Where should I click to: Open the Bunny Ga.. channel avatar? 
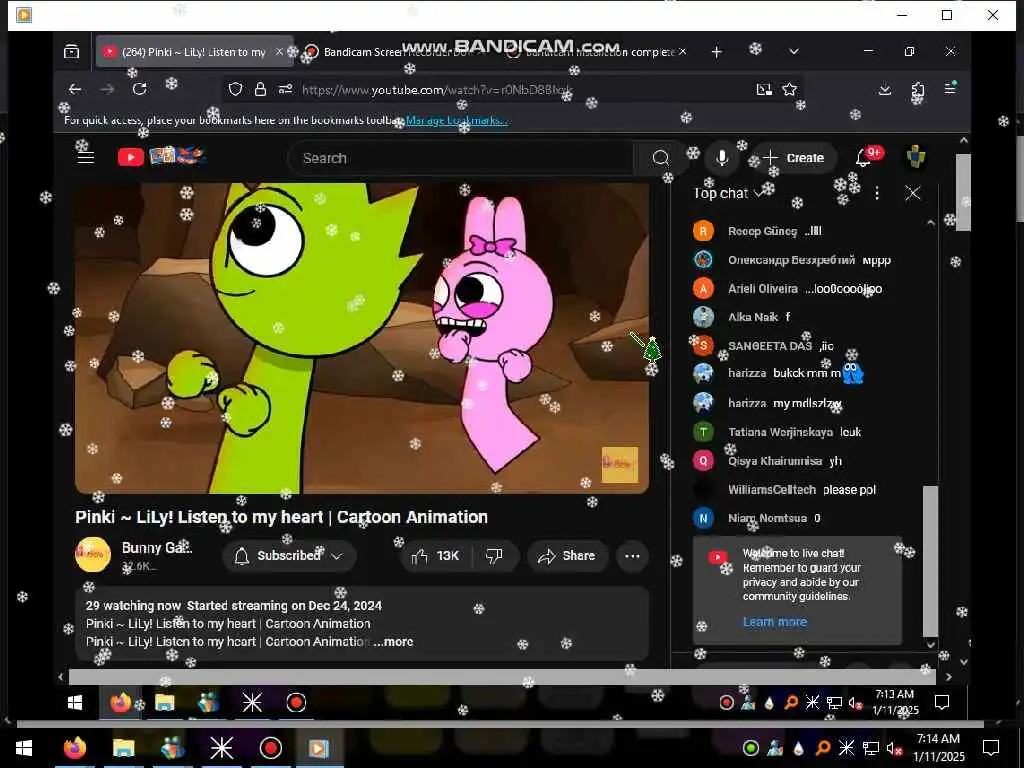pyautogui.click(x=93, y=554)
